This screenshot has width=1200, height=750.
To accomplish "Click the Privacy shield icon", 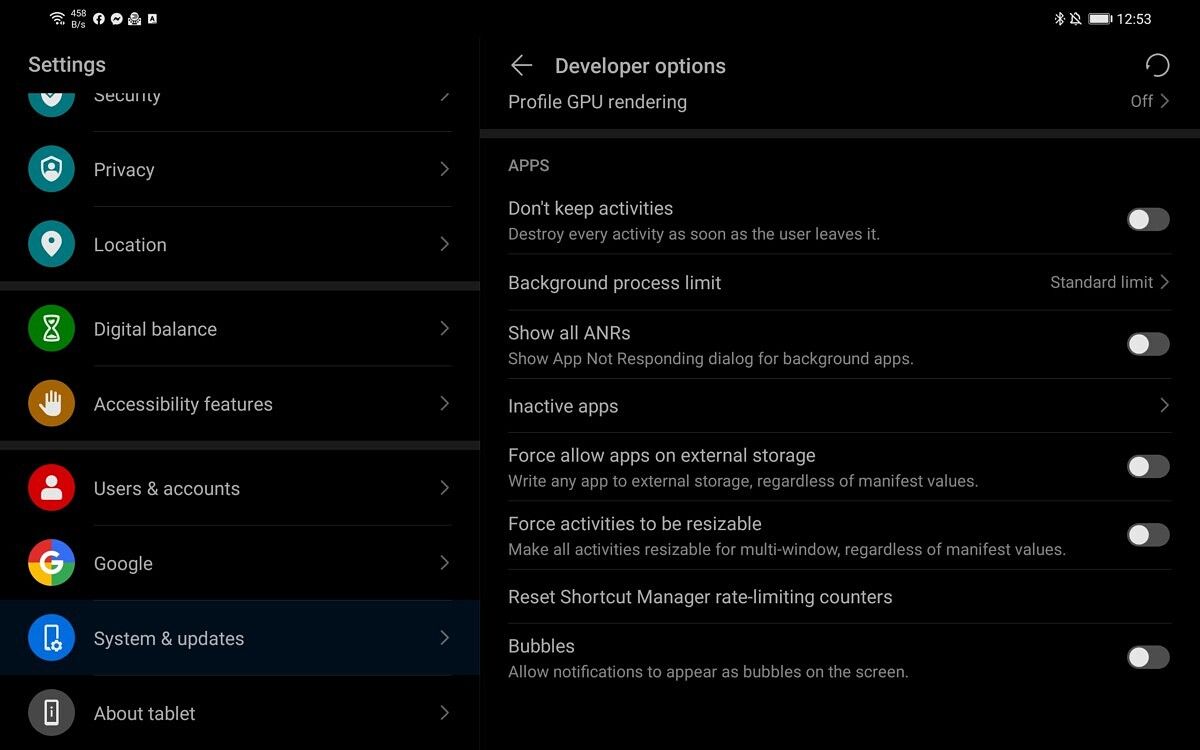I will [51, 169].
